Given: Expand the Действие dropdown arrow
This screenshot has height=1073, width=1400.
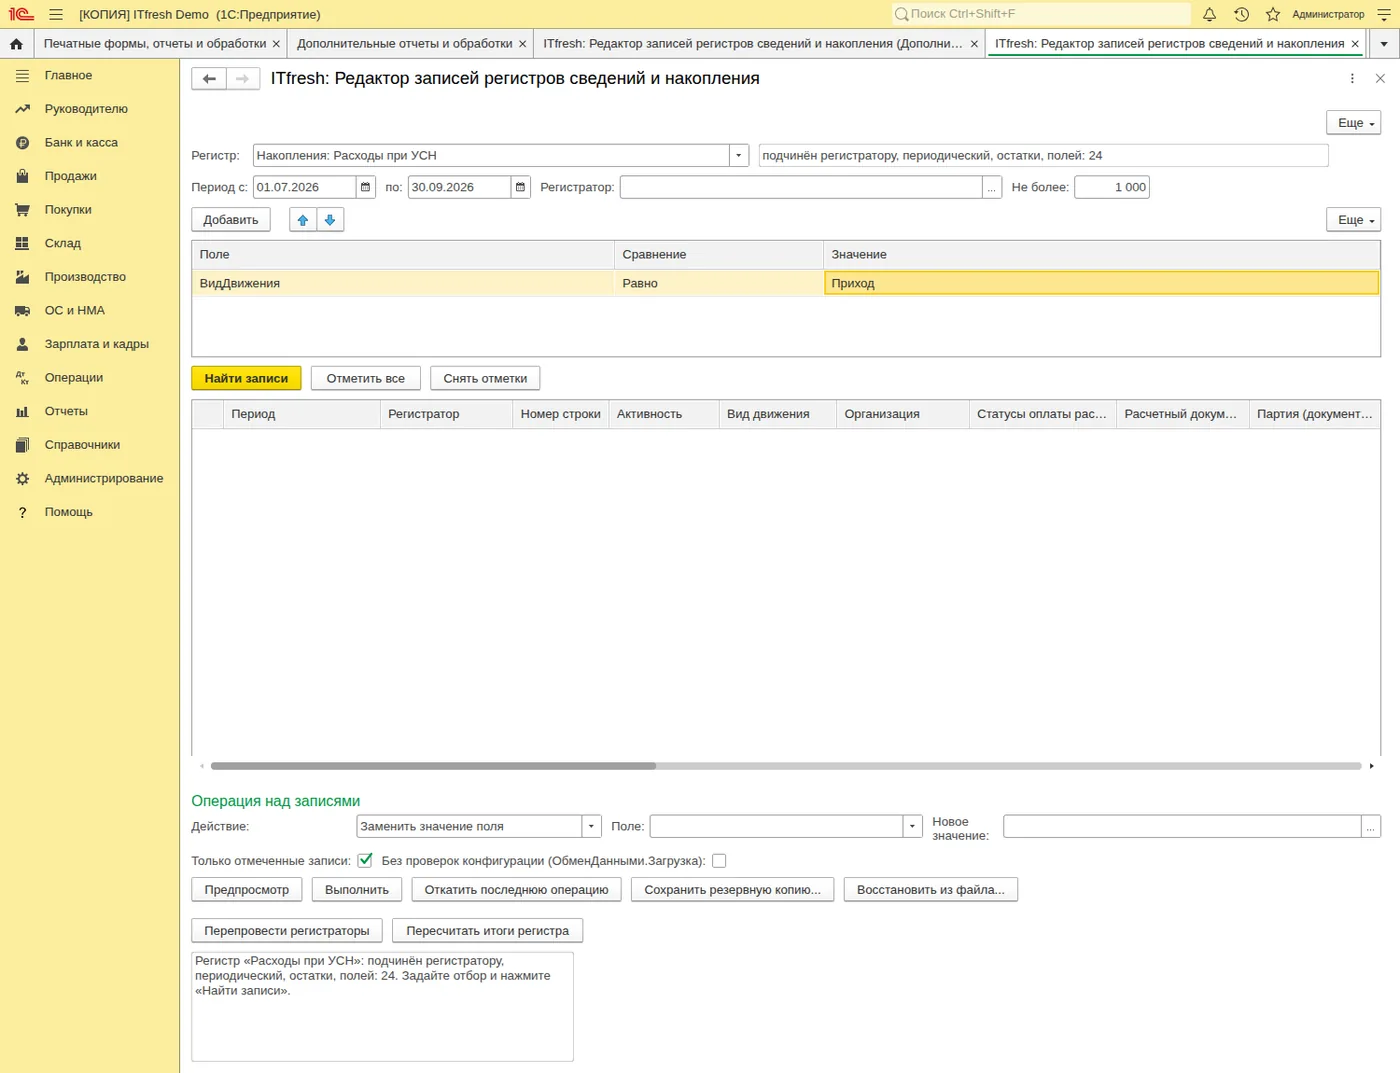Looking at the screenshot, I should 591,826.
